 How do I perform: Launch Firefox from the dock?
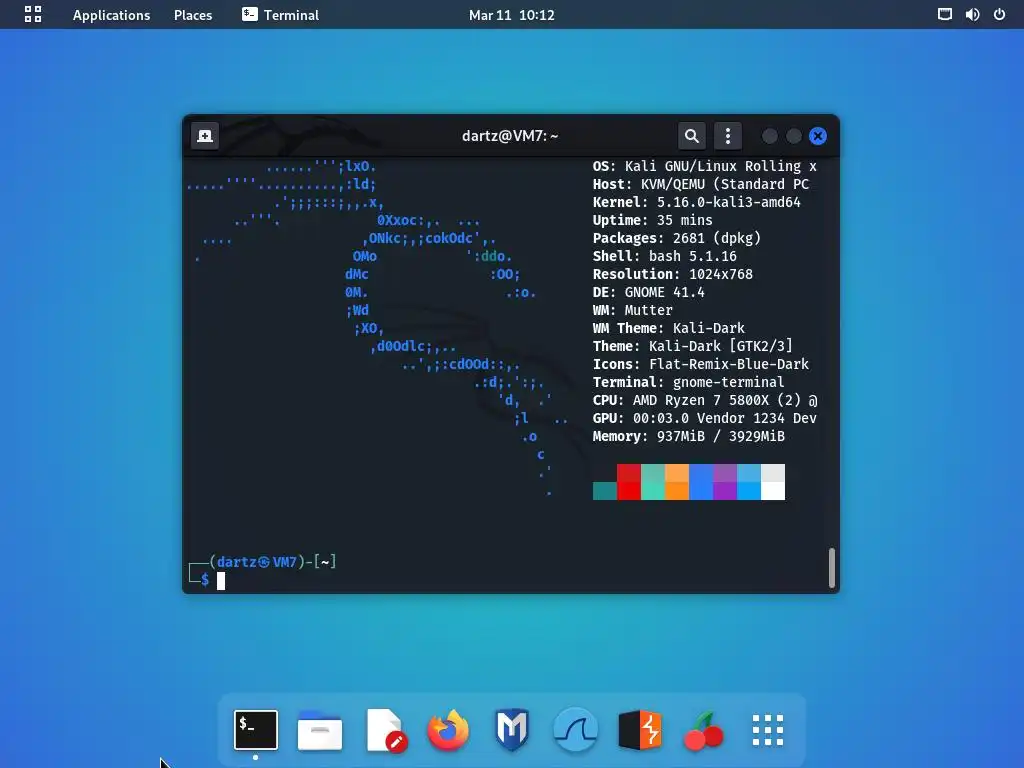coord(448,729)
